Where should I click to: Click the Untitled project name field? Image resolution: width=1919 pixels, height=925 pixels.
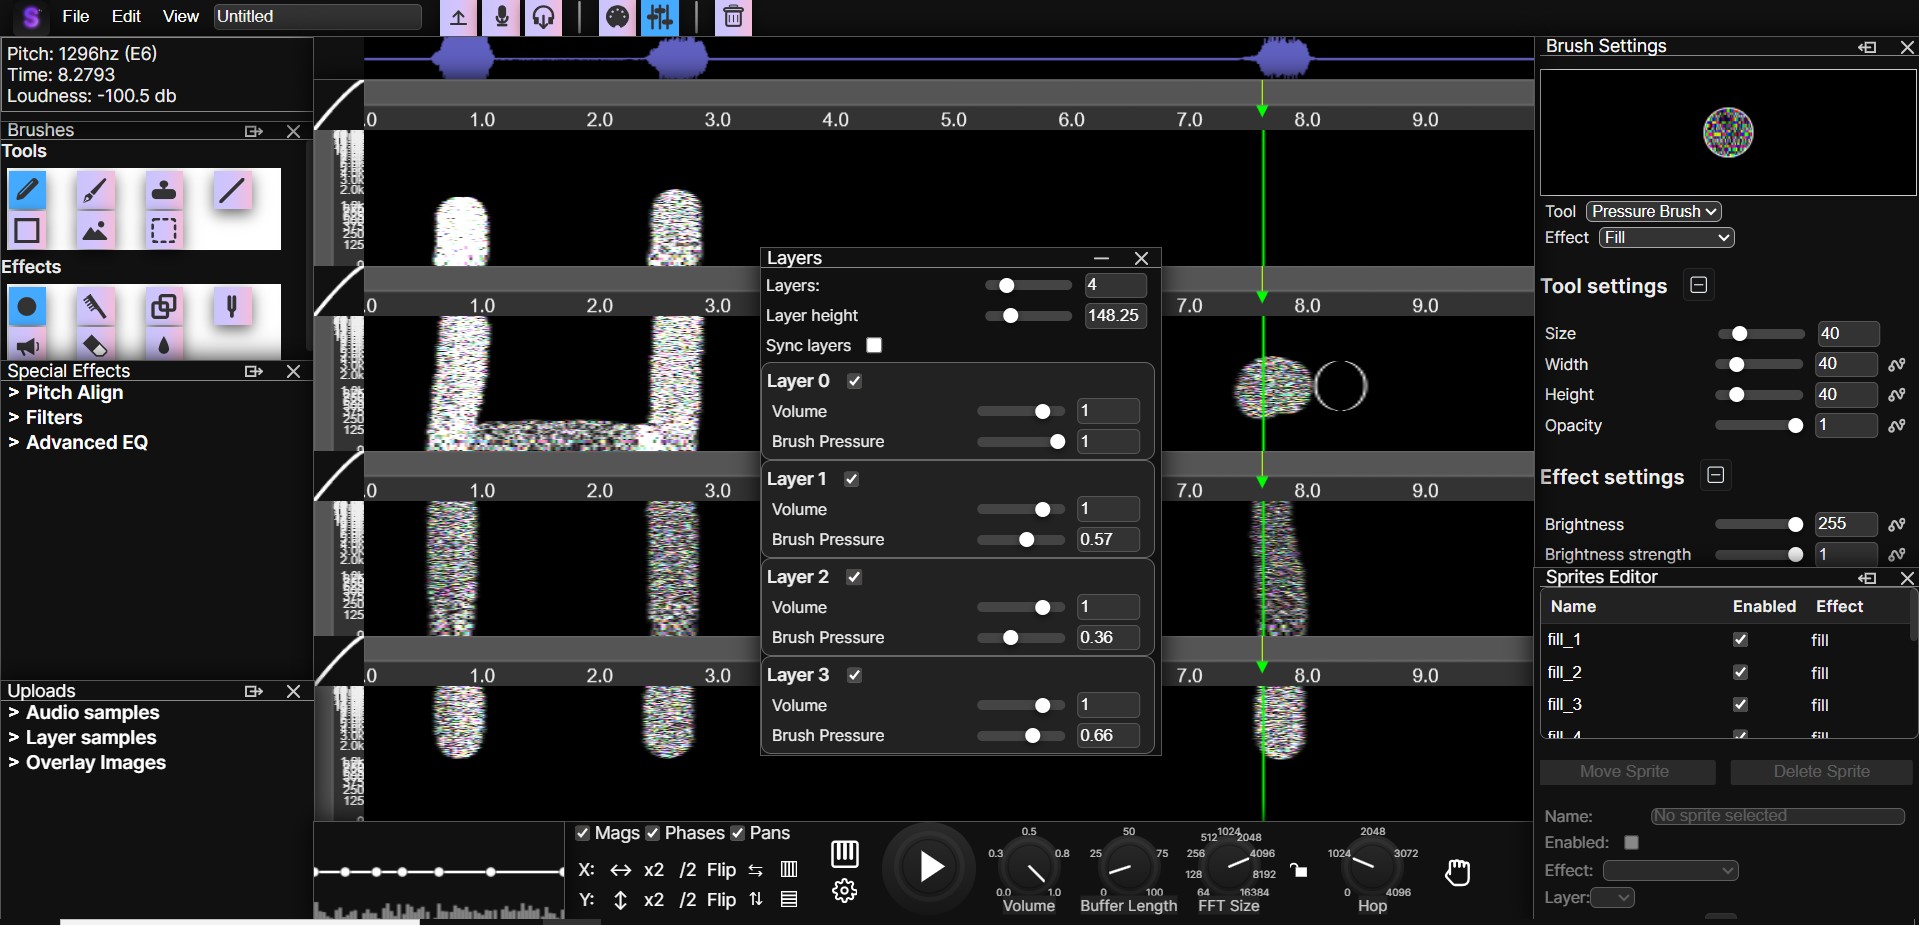pyautogui.click(x=317, y=17)
